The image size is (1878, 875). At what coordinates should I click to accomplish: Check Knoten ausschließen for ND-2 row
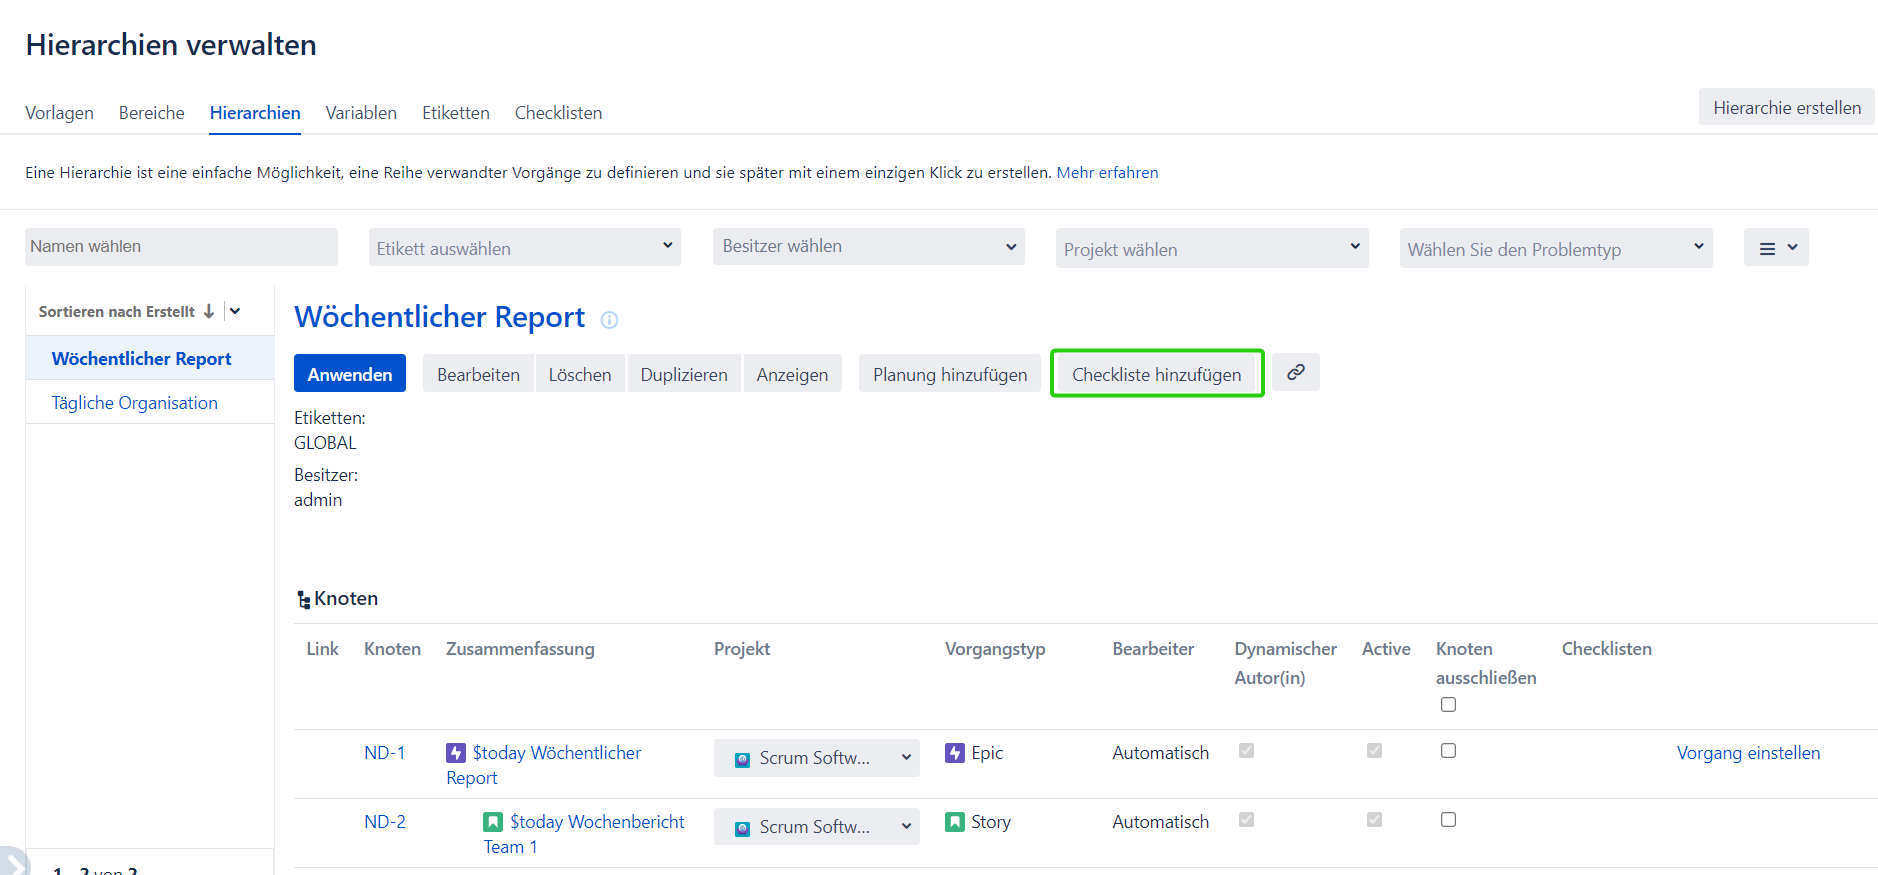pyautogui.click(x=1448, y=820)
